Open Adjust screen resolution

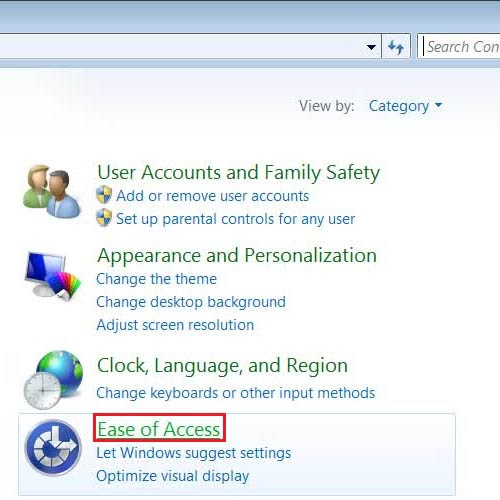pos(175,325)
